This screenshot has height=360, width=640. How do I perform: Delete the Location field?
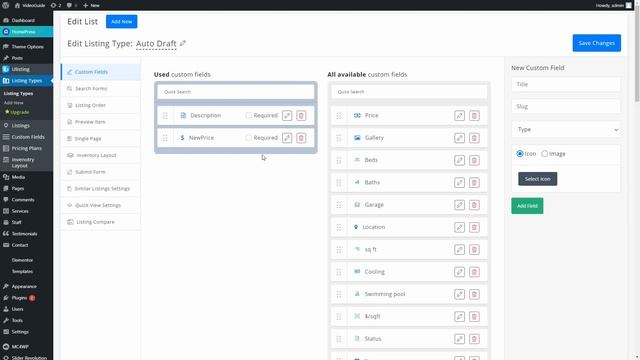[474, 227]
